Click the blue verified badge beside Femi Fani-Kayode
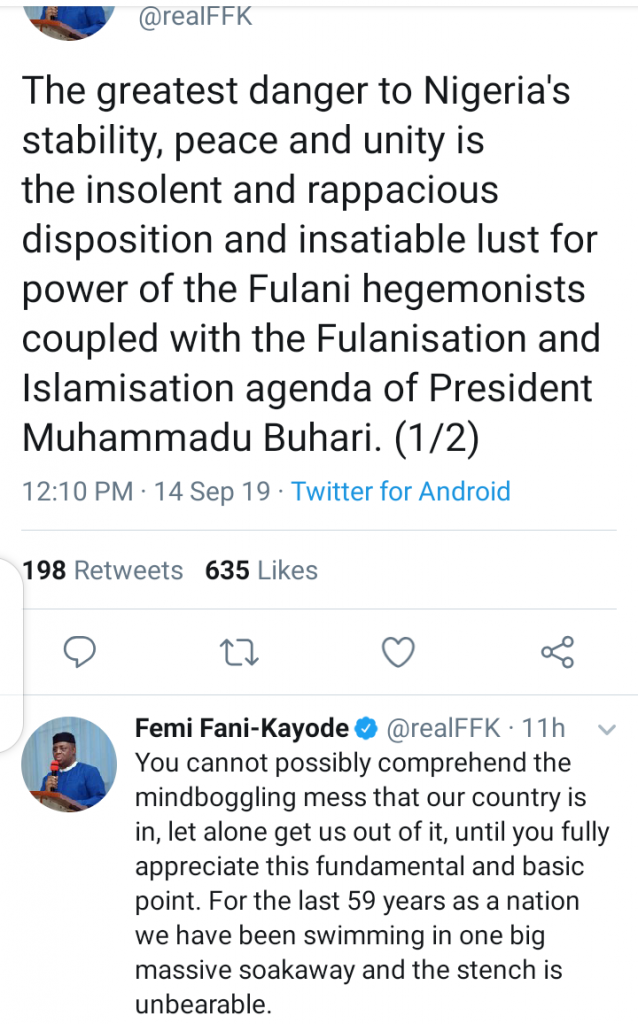This screenshot has height=1024, width=638. pyautogui.click(x=368, y=730)
